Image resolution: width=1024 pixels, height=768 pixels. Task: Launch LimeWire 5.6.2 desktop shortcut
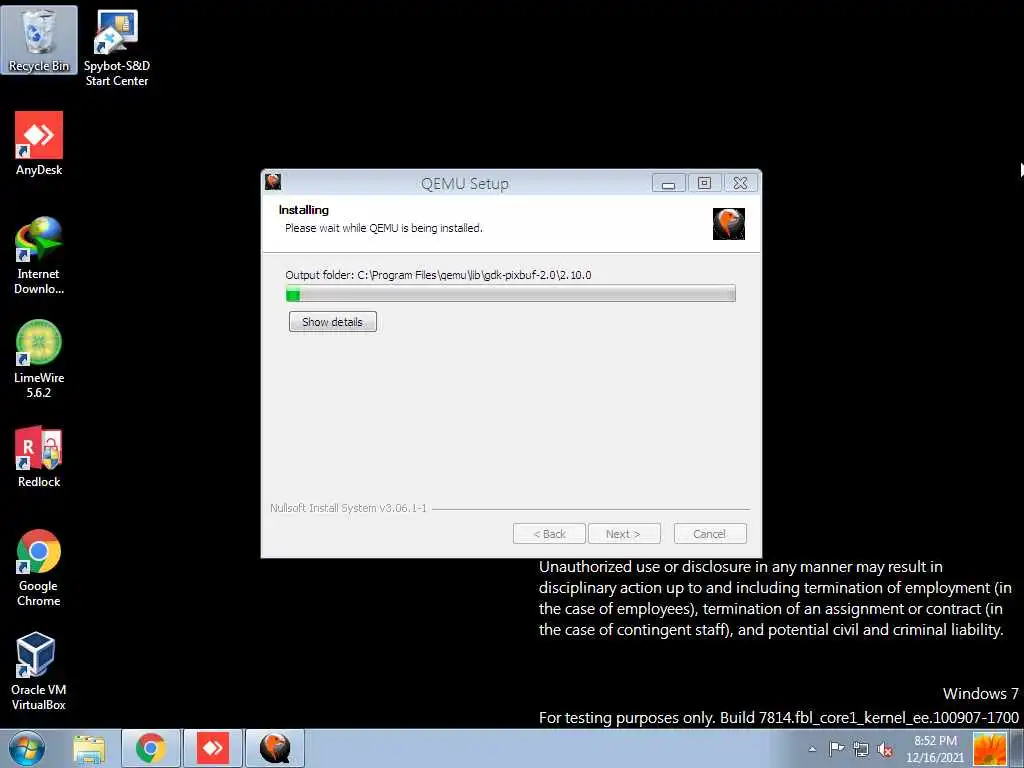39,359
